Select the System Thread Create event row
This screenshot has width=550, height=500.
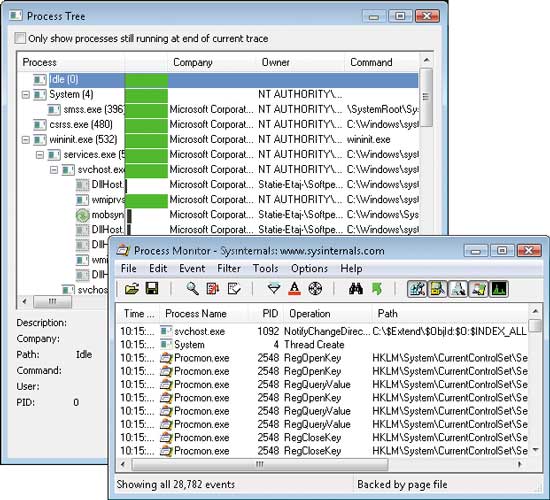[322, 345]
